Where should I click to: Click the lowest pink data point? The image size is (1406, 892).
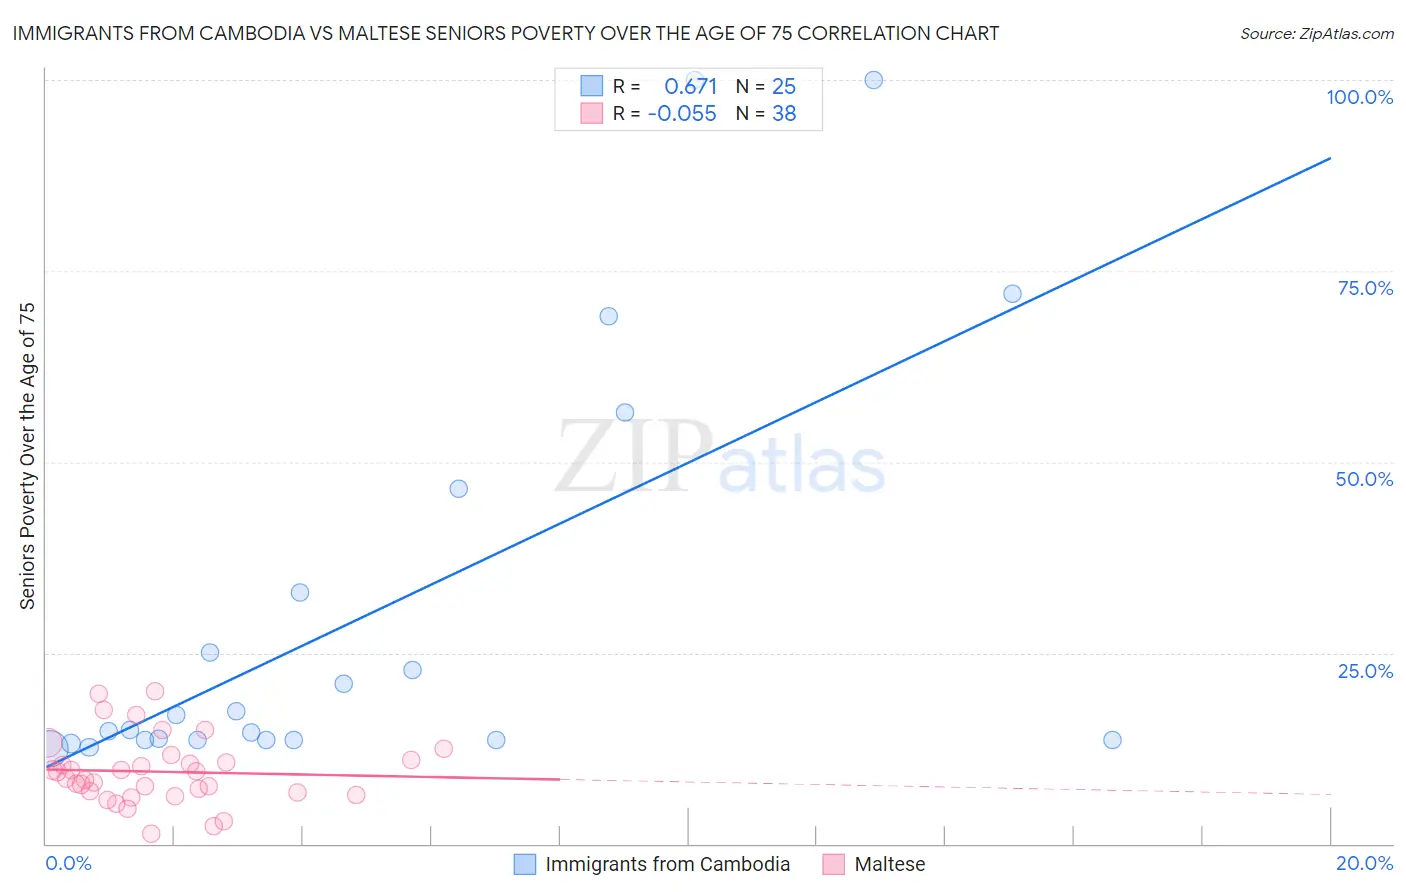pos(151,834)
